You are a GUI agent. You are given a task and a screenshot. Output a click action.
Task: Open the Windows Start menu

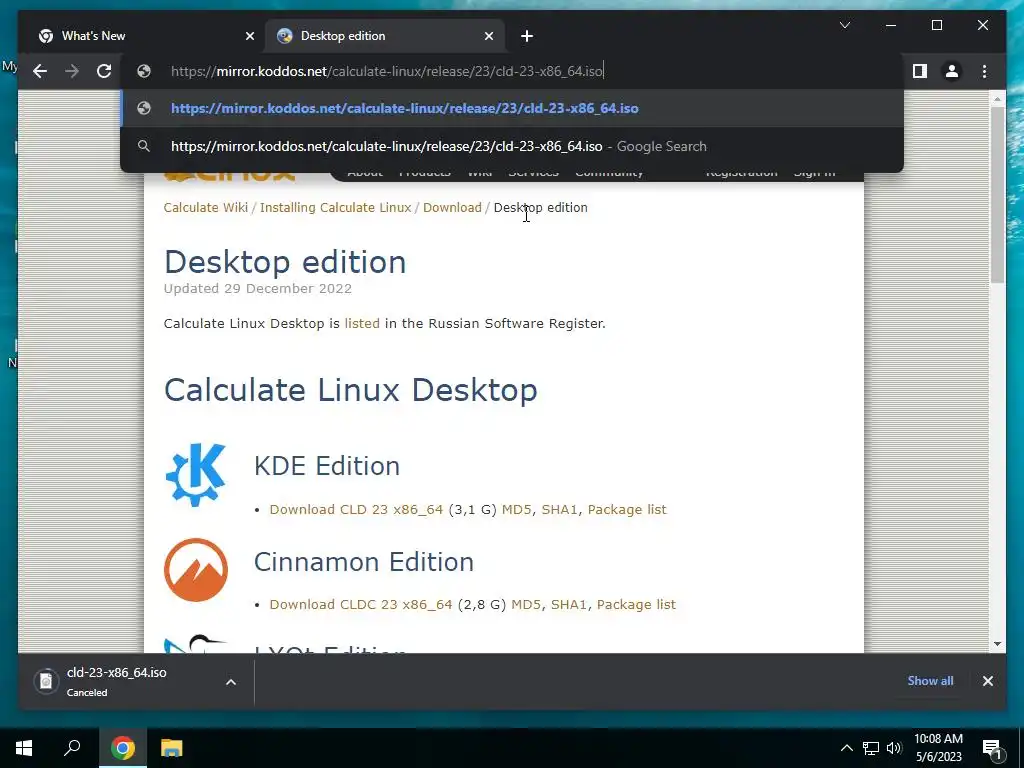click(x=24, y=748)
